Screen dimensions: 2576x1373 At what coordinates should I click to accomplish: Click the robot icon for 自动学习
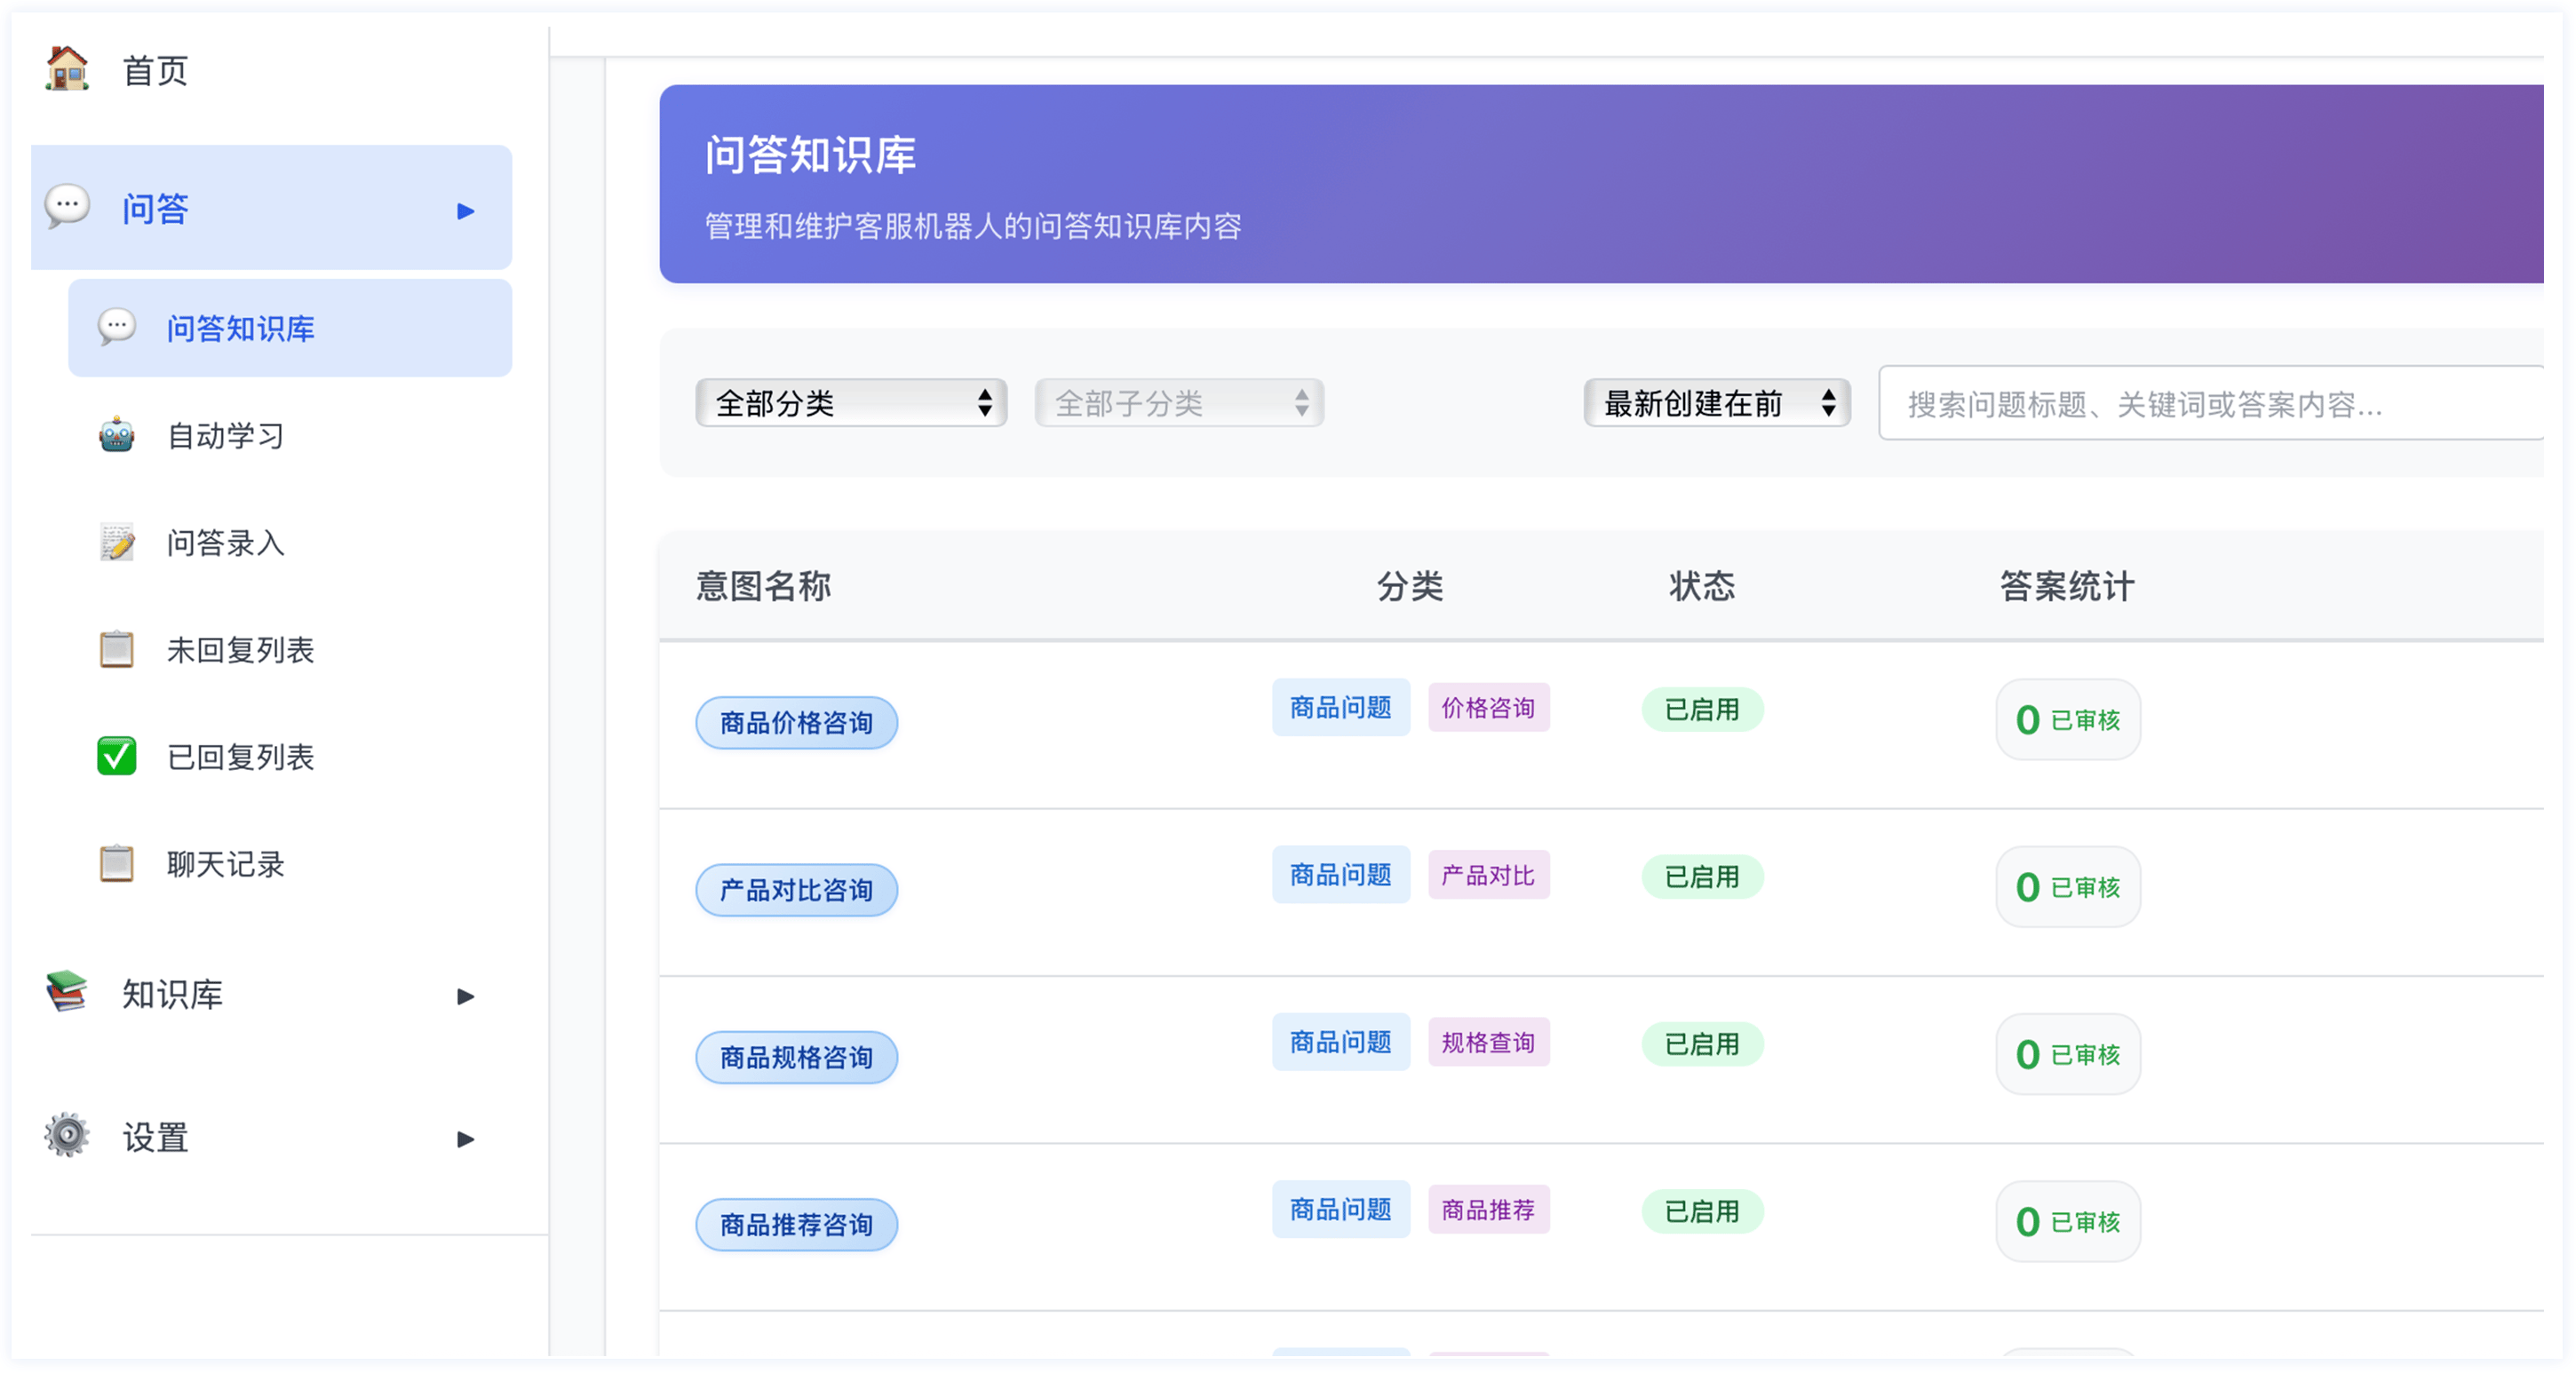point(117,435)
